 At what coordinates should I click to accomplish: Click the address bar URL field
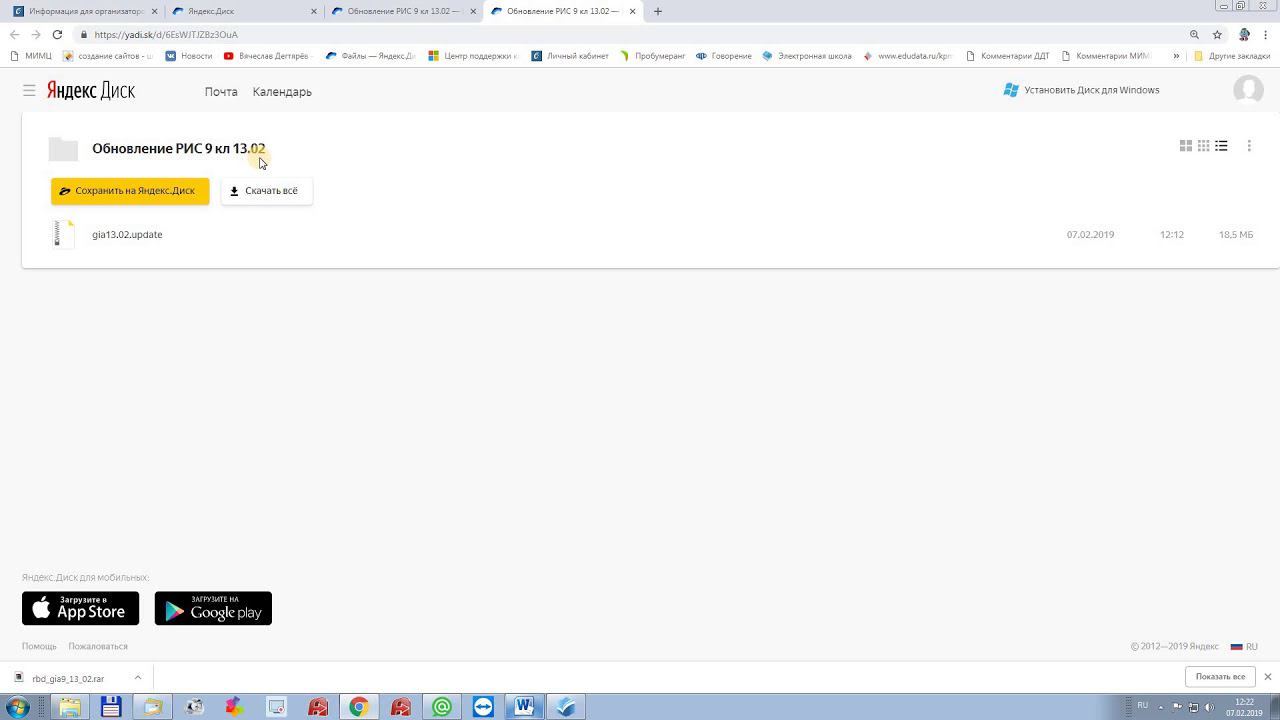(x=630, y=34)
